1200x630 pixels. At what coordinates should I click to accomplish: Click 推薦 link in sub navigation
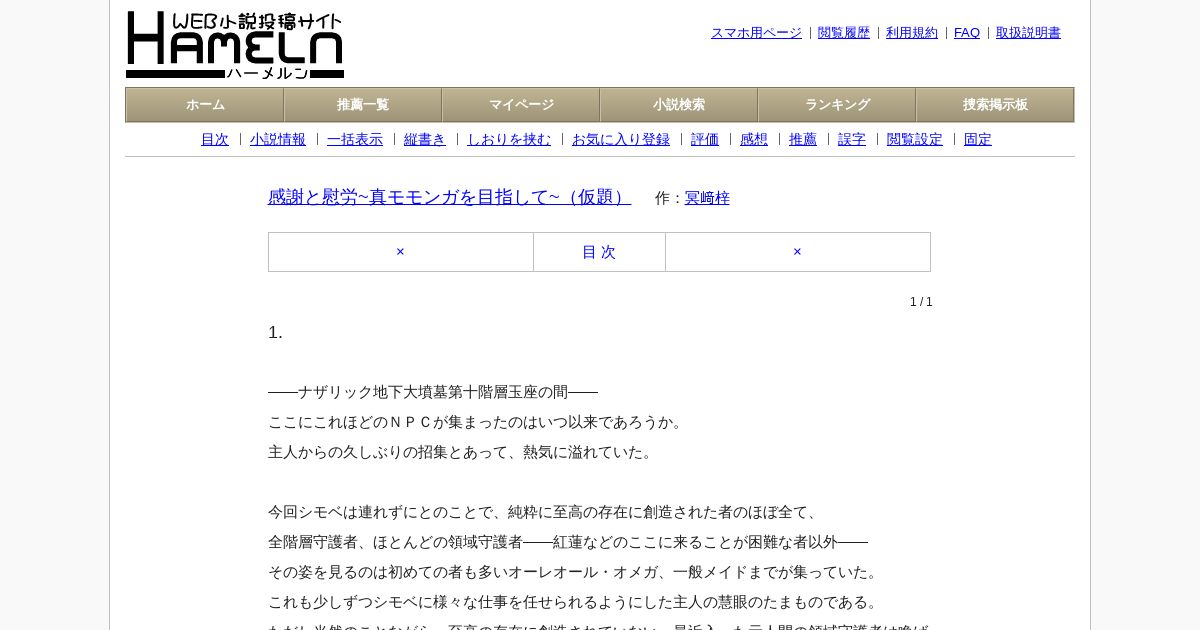tap(803, 140)
